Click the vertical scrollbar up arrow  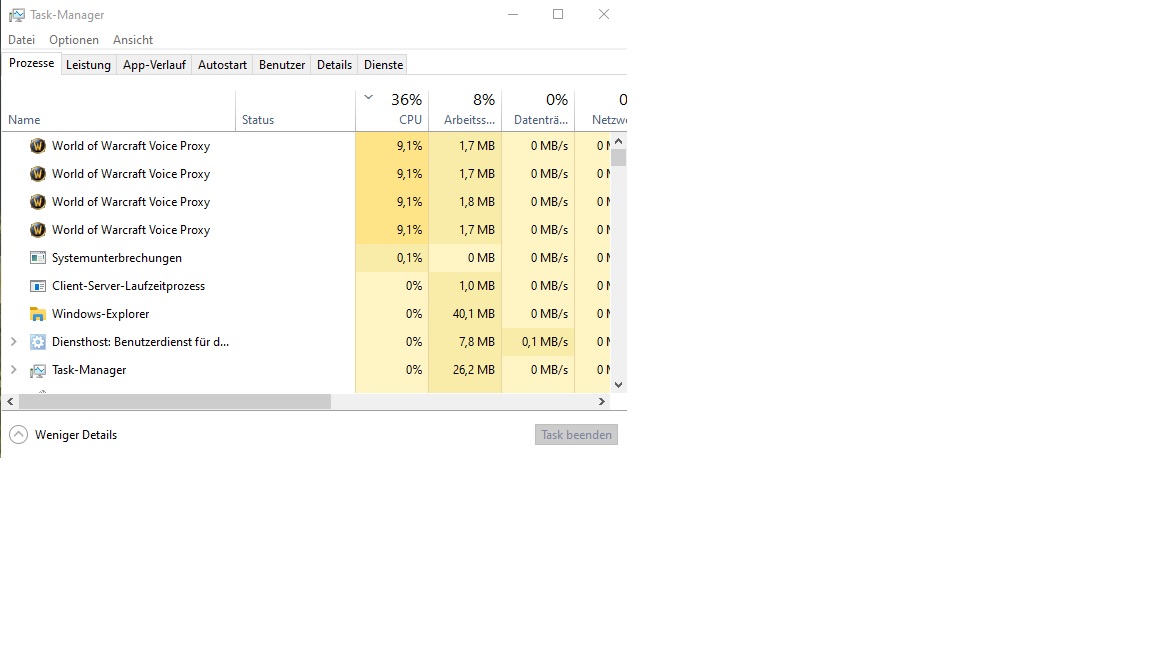(x=619, y=141)
